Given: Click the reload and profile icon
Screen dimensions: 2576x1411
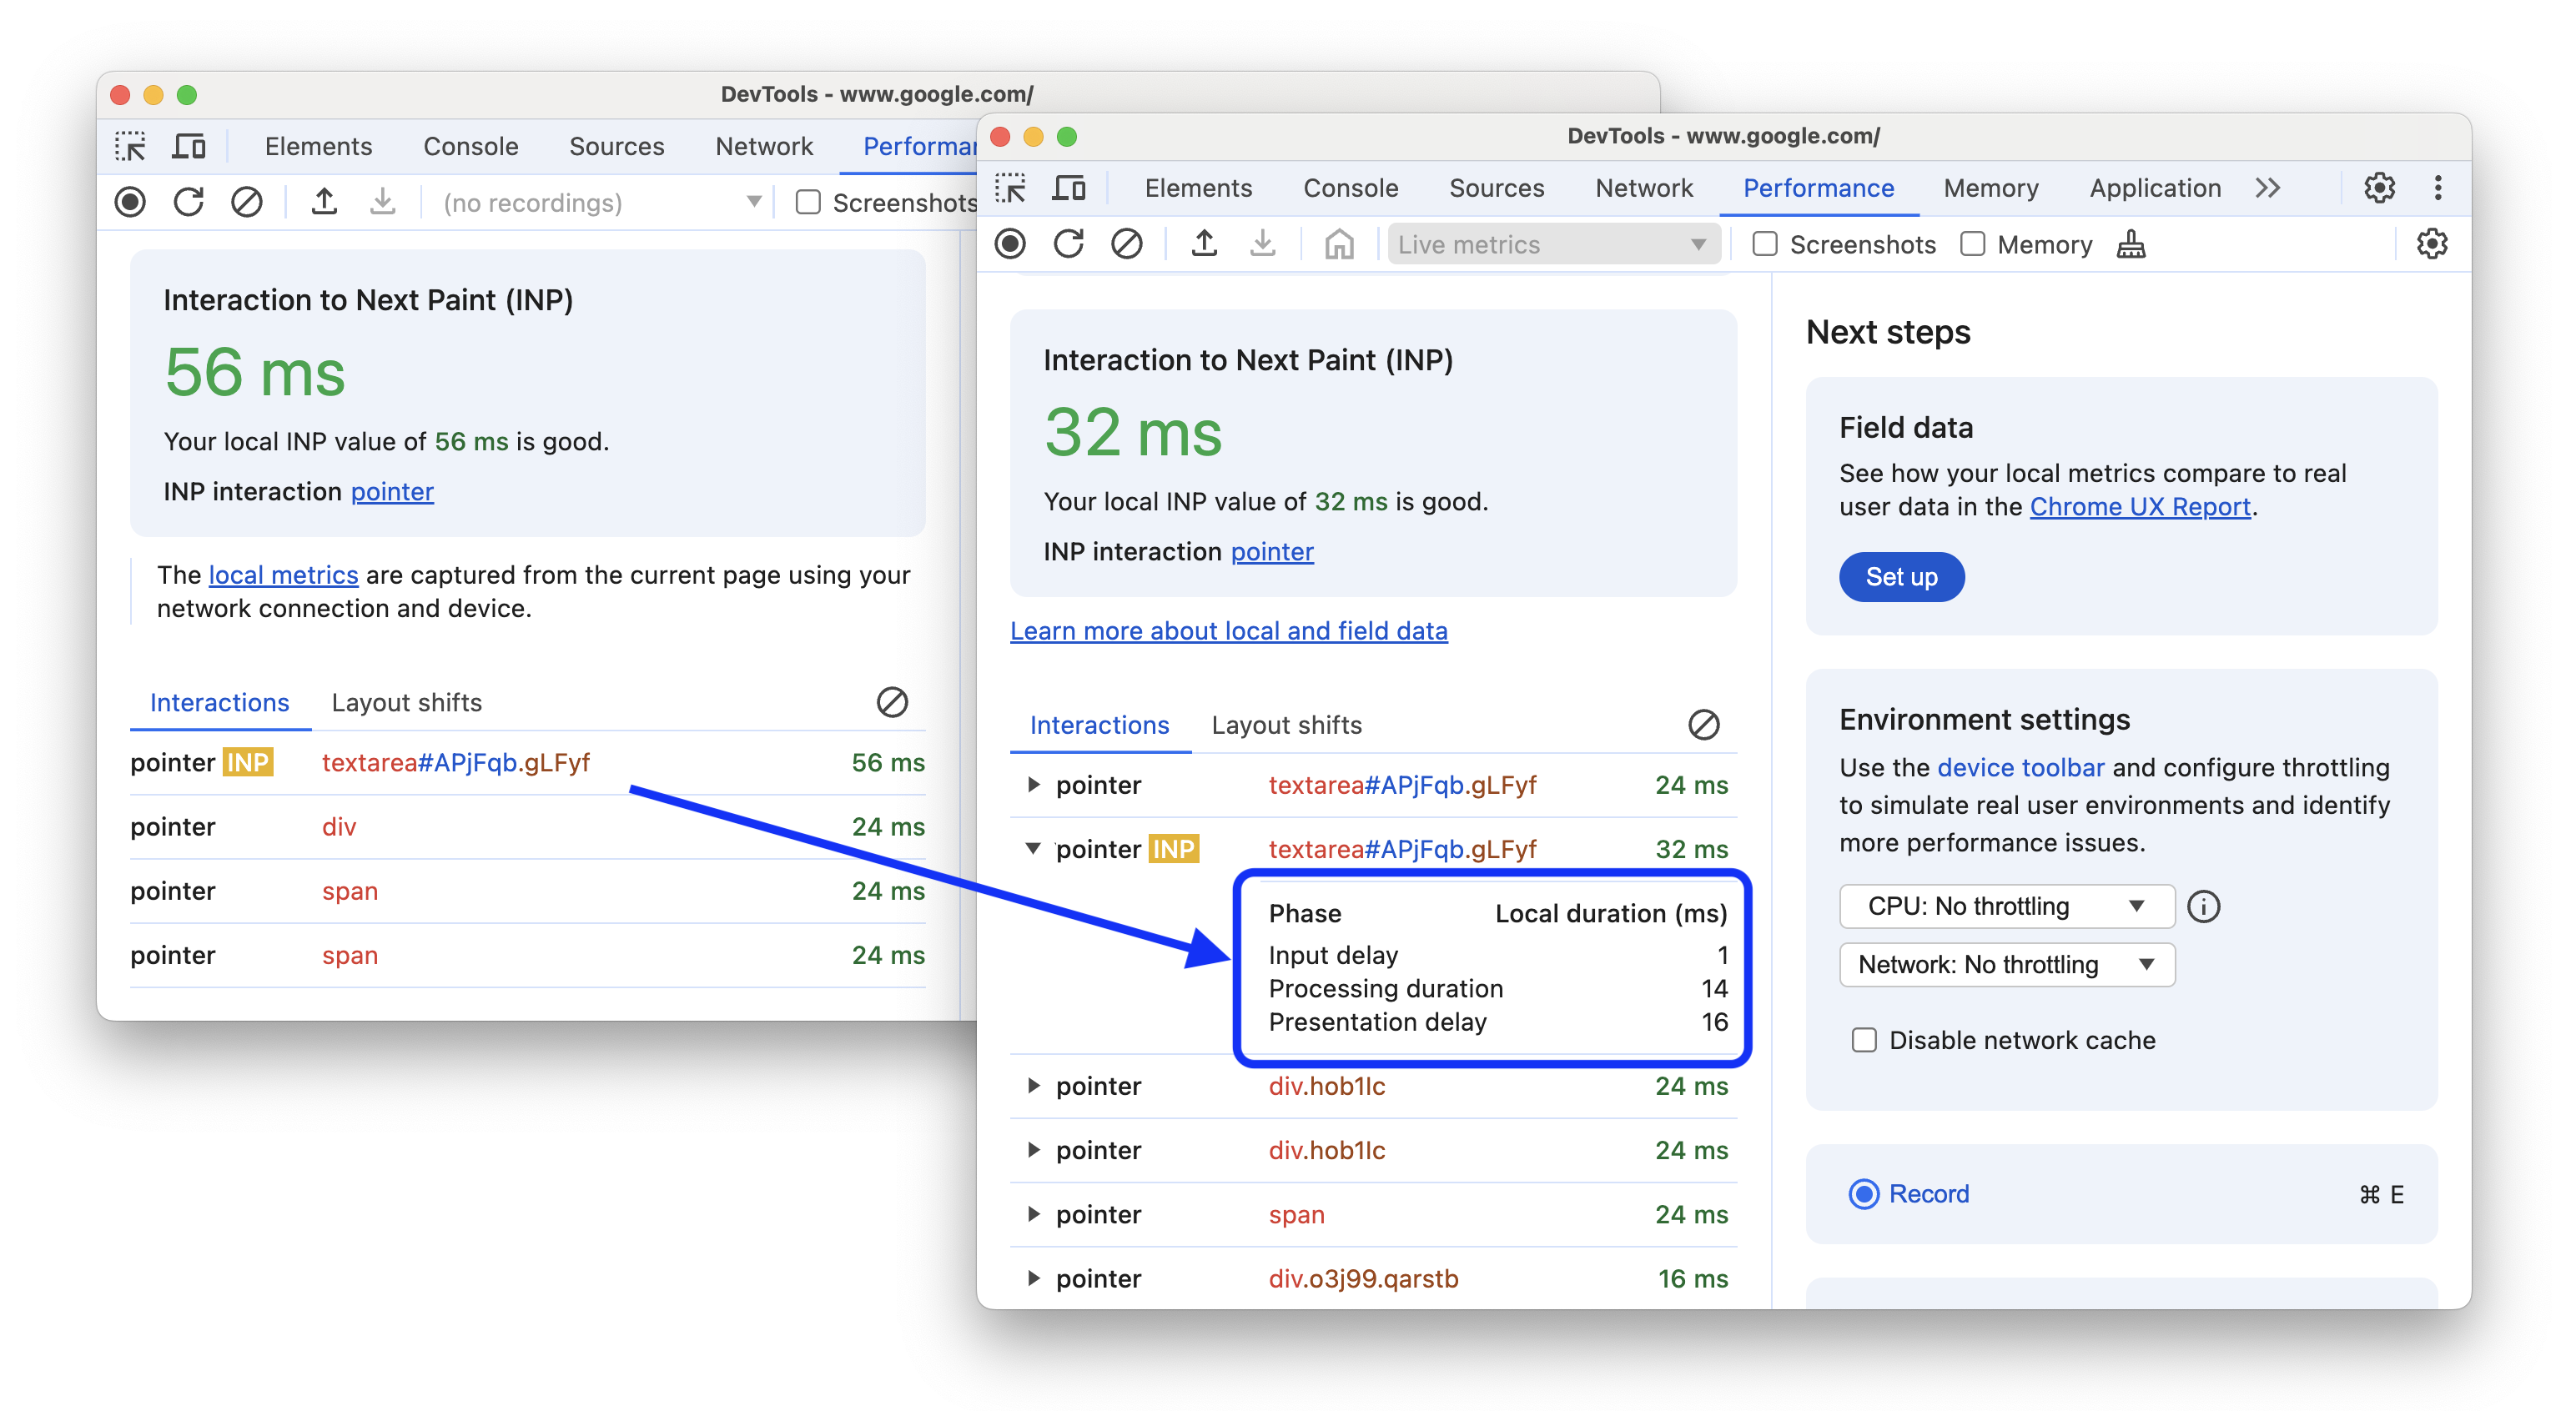Looking at the screenshot, I should [1067, 245].
